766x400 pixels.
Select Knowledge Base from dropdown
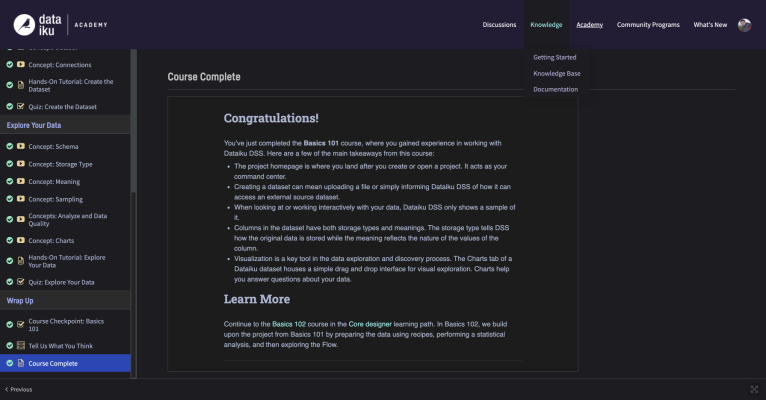[x=557, y=73]
